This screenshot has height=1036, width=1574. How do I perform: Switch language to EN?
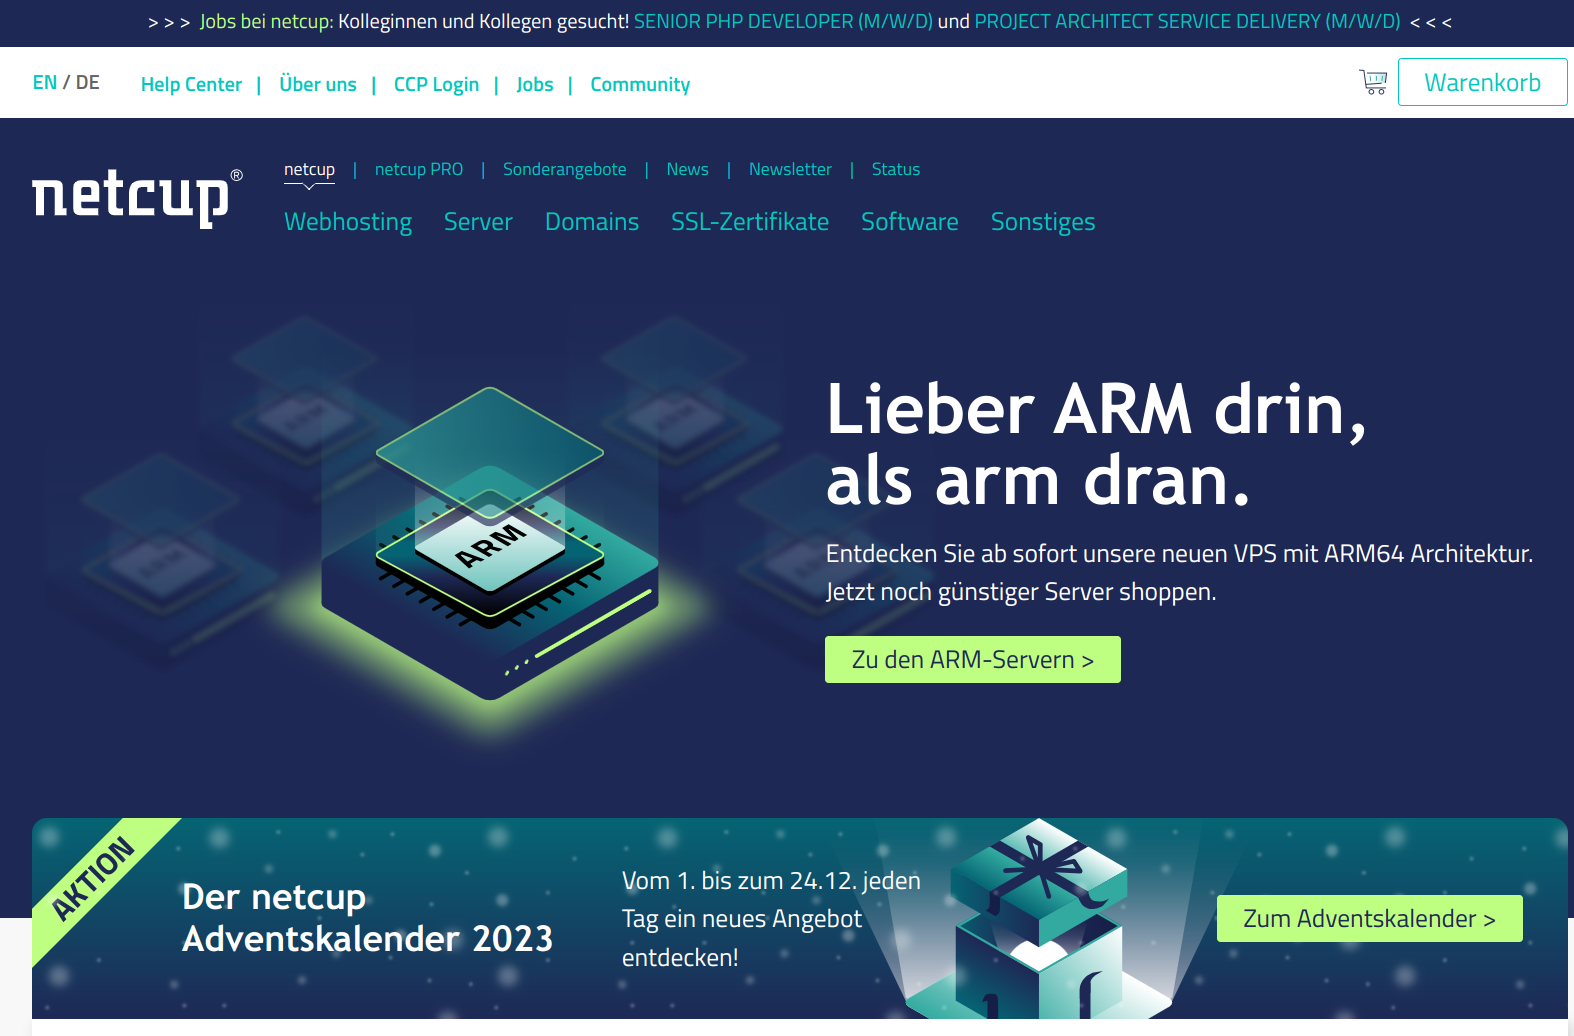point(45,83)
